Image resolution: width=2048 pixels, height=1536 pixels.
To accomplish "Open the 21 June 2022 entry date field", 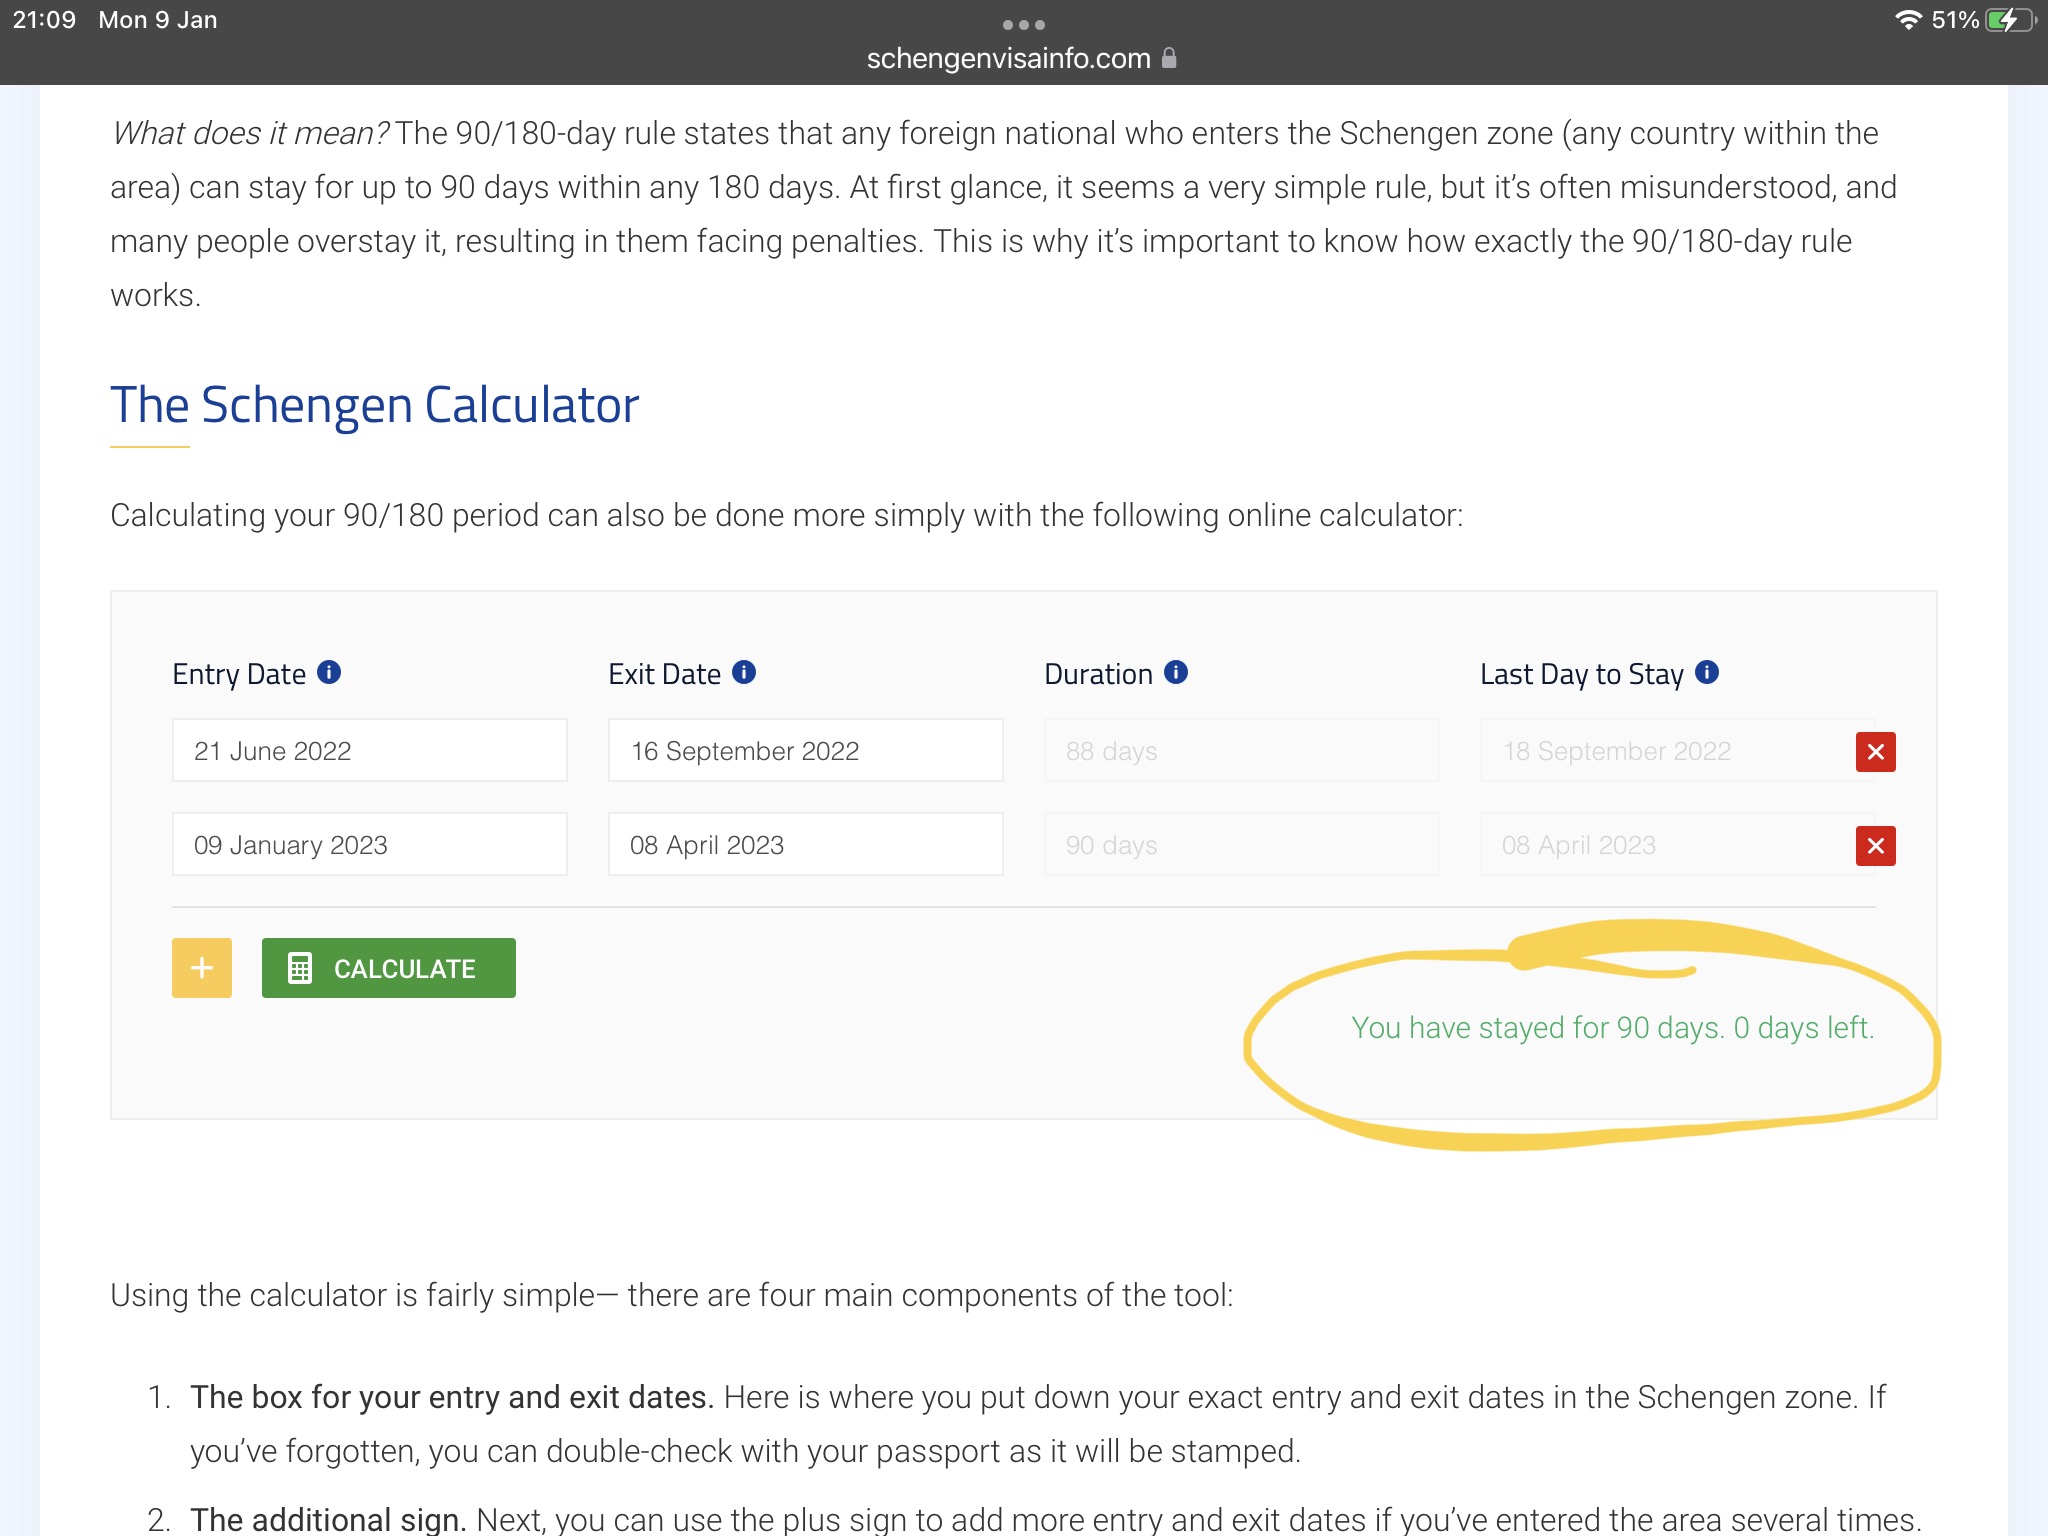I will click(x=369, y=751).
